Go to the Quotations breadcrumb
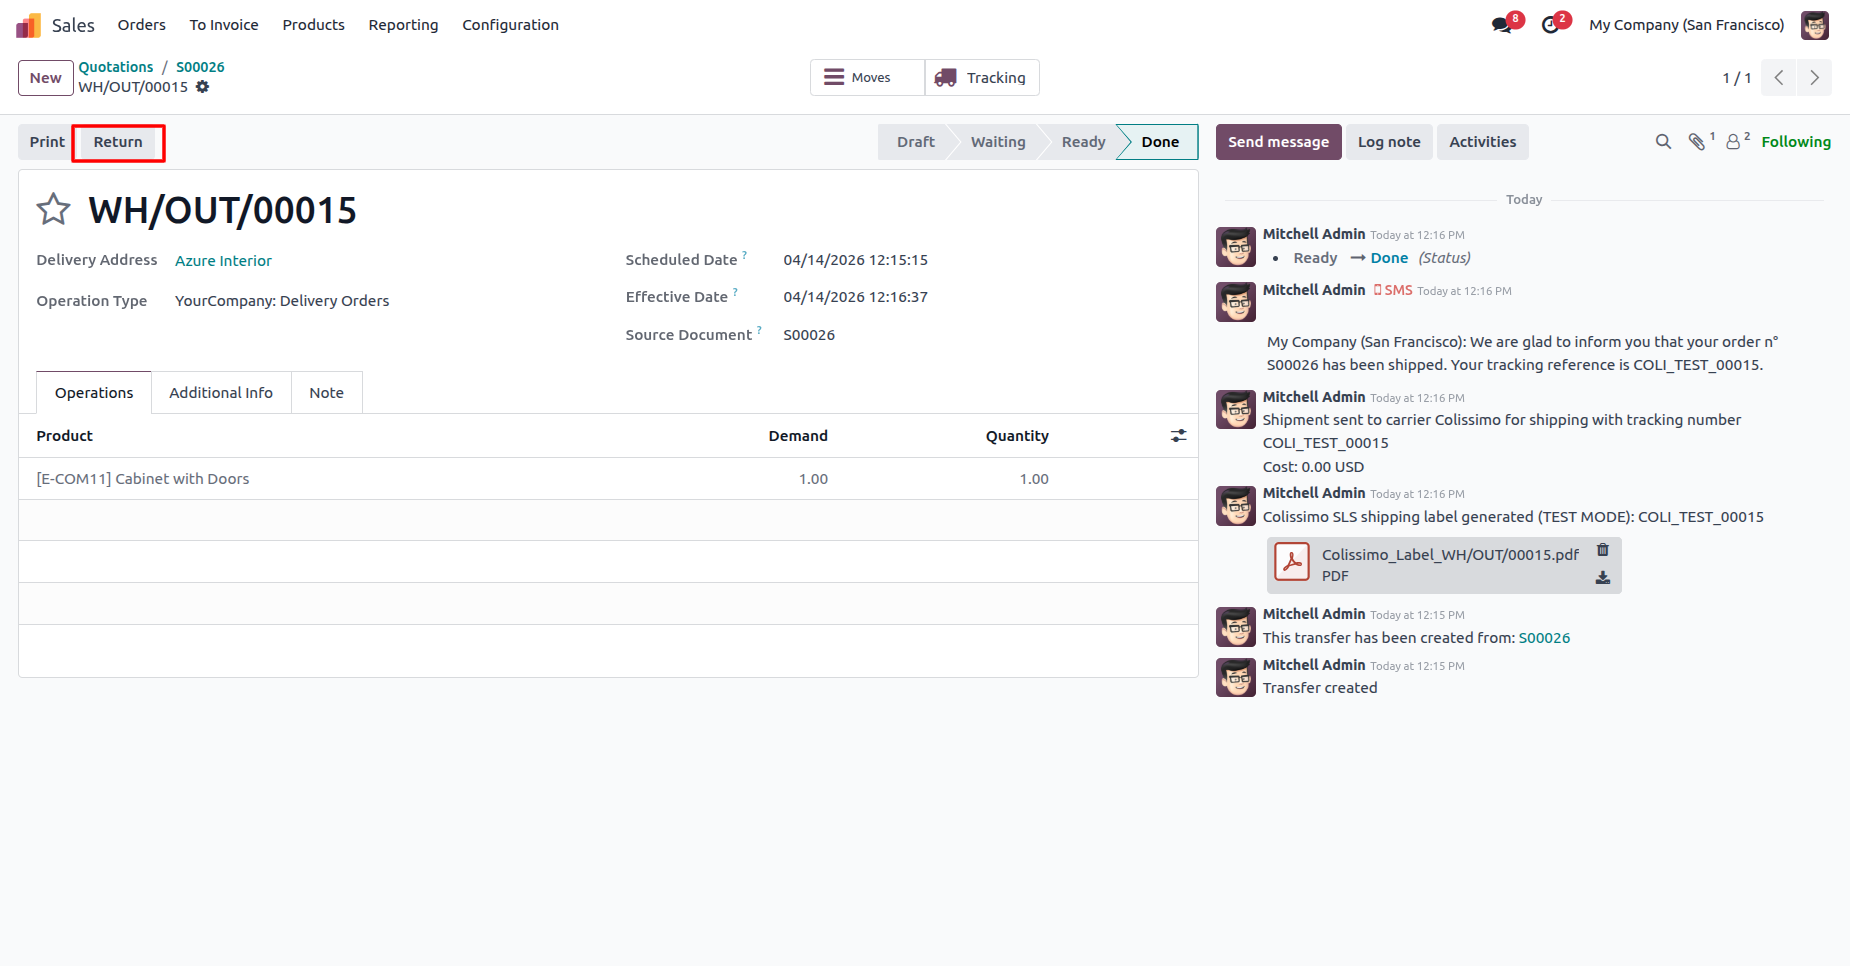 point(116,67)
